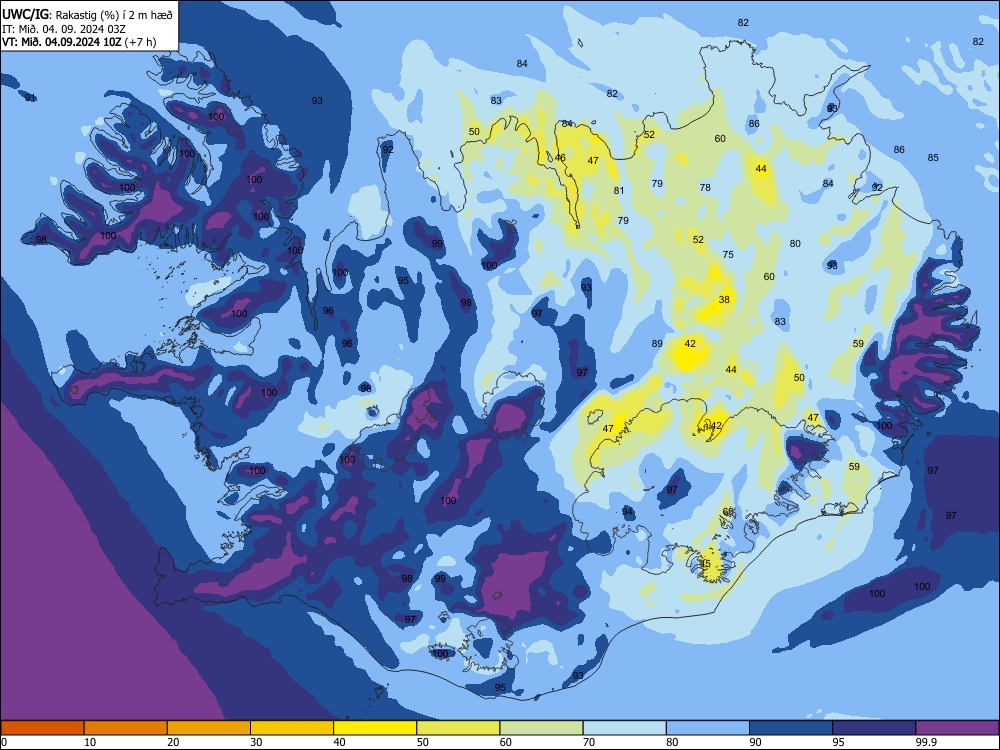Click the '38' humidity value on the map
Viewport: 1000px width, 750px height.
point(724,299)
